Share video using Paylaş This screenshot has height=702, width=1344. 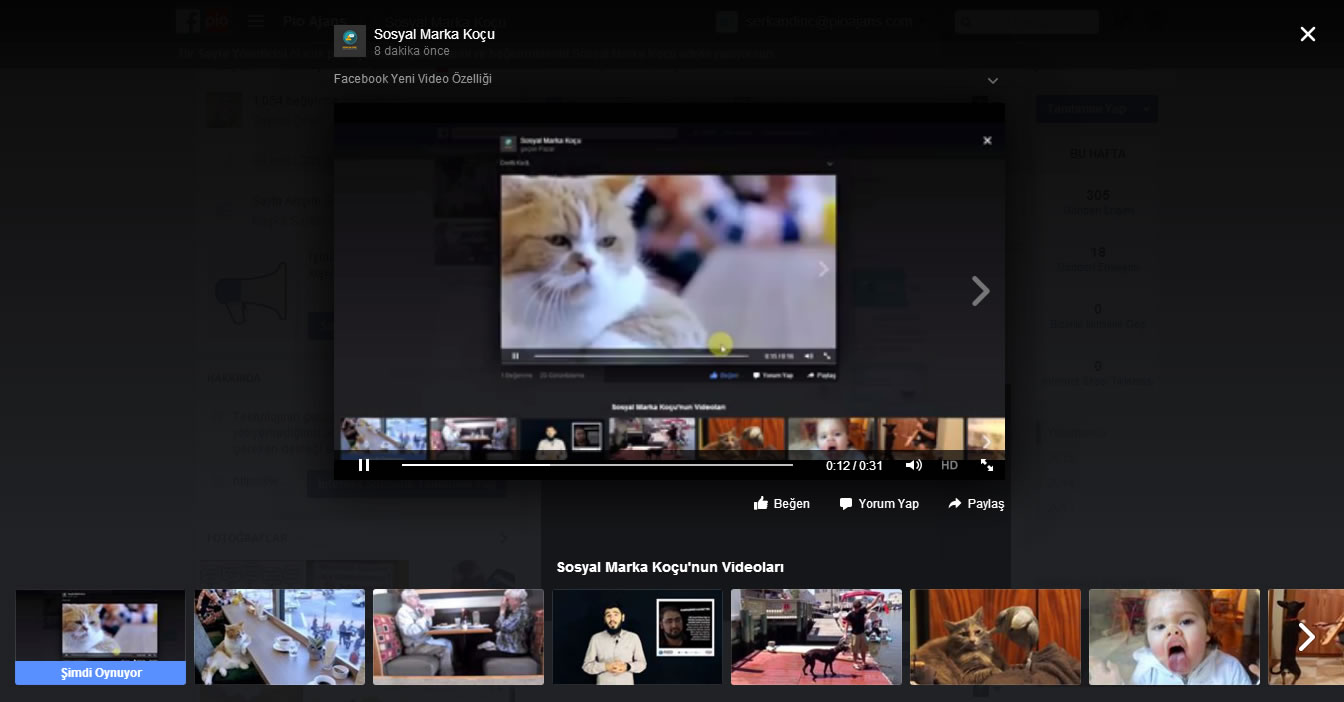975,503
